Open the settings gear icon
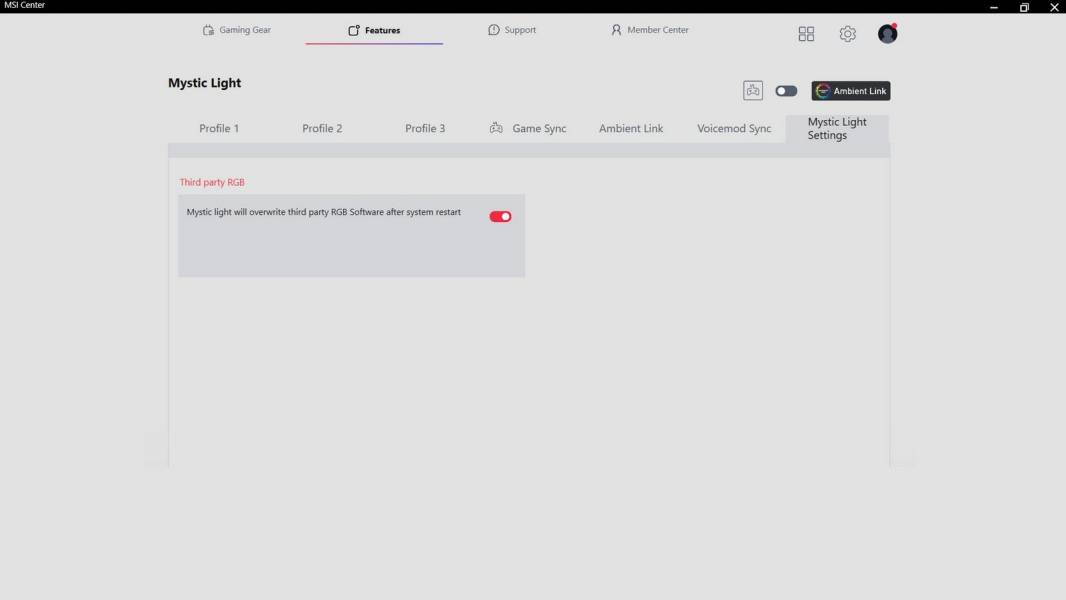 [x=847, y=34]
